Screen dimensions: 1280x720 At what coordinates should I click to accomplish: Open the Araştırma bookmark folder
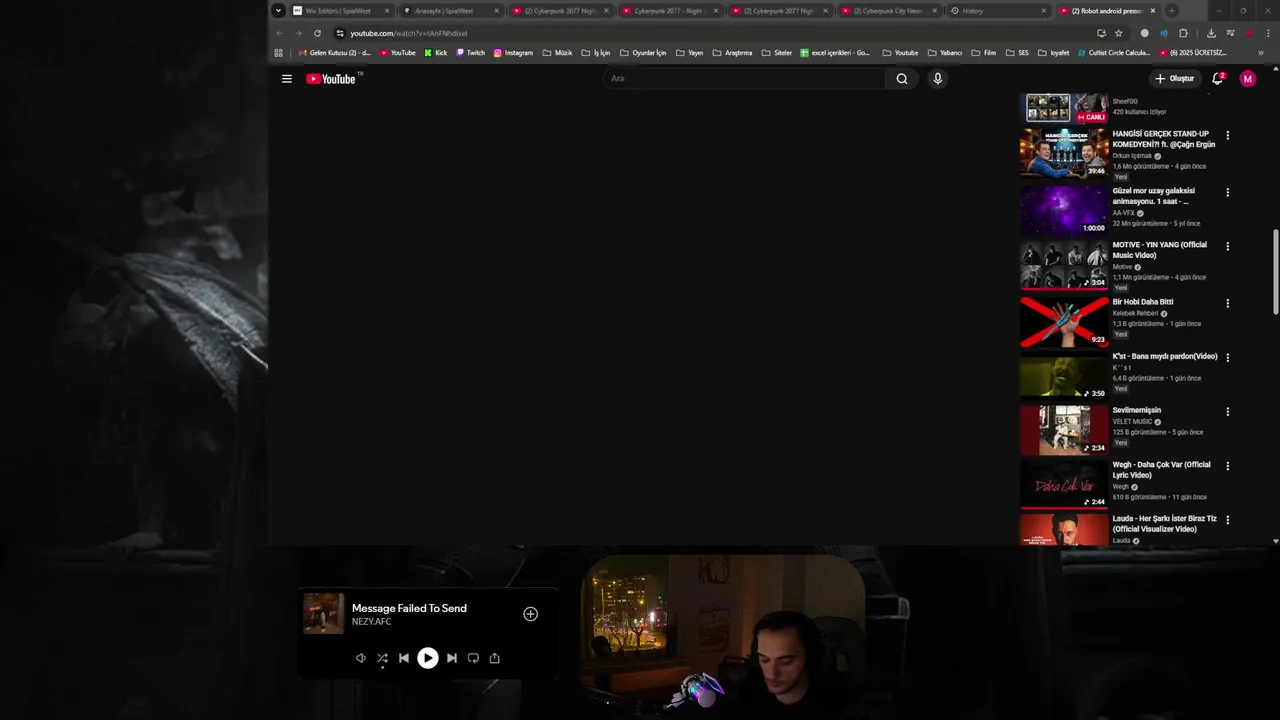point(732,53)
